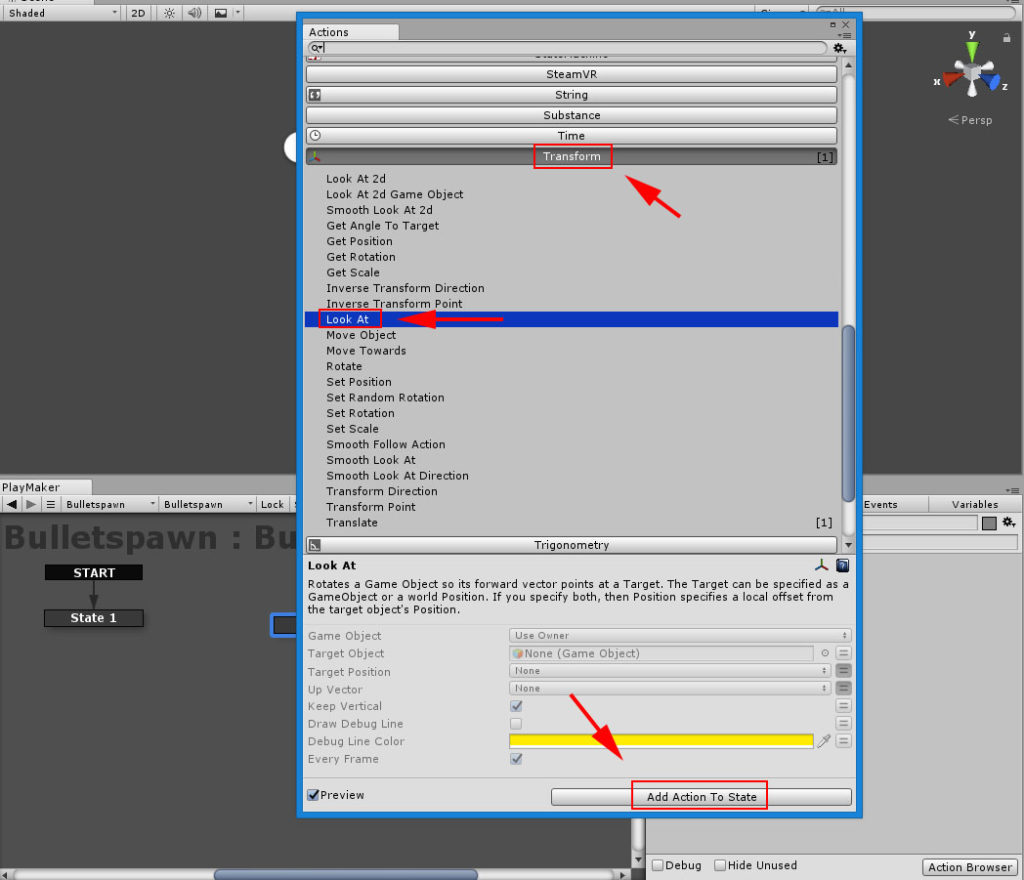
Task: Open the Game Object 'Use Owner' dropdown
Action: pyautogui.click(x=678, y=635)
